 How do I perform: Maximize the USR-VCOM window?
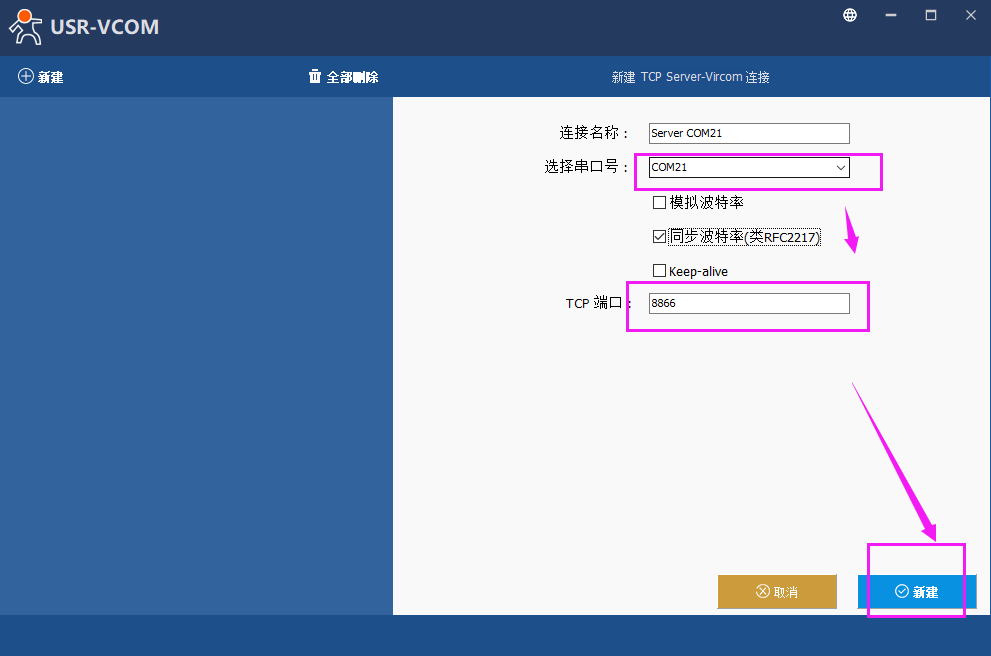tap(931, 15)
